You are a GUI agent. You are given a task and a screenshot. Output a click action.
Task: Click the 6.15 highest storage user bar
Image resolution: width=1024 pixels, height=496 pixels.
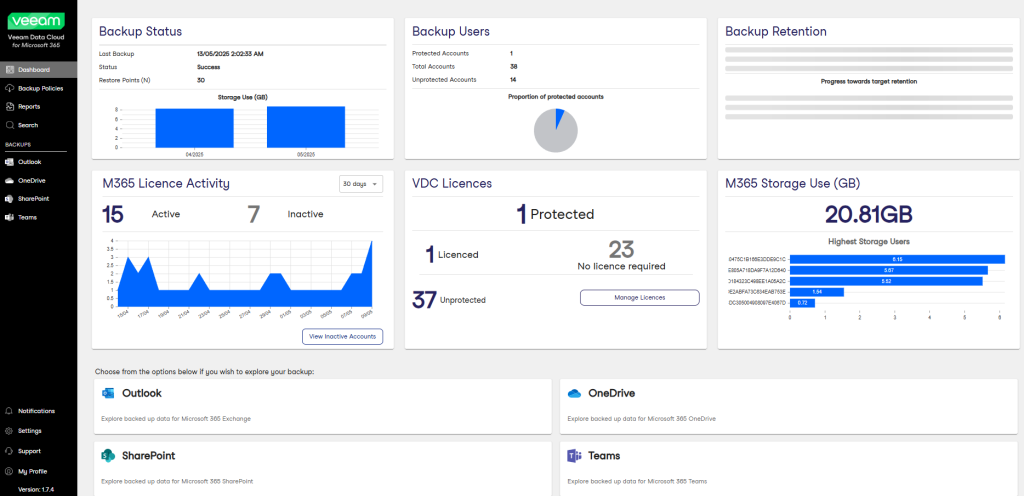click(897, 259)
